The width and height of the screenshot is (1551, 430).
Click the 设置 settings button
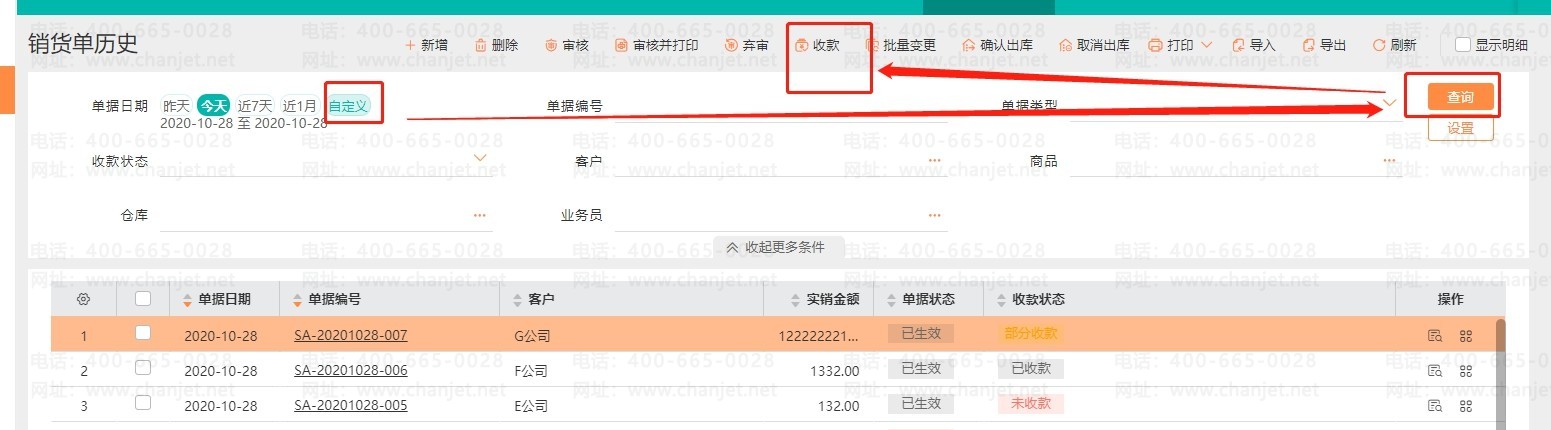[1460, 128]
